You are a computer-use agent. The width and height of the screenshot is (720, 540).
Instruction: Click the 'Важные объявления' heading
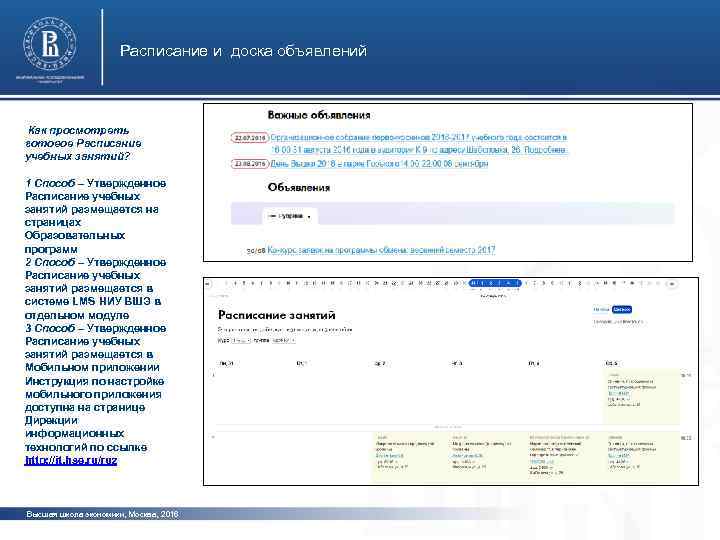point(319,115)
